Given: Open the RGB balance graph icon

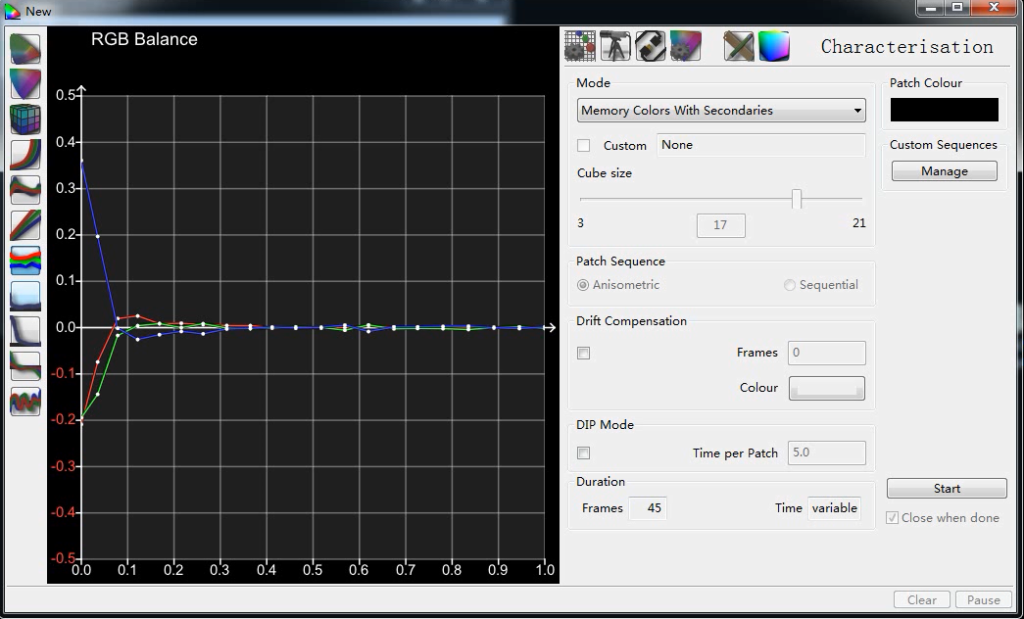Looking at the screenshot, I should 25,190.
